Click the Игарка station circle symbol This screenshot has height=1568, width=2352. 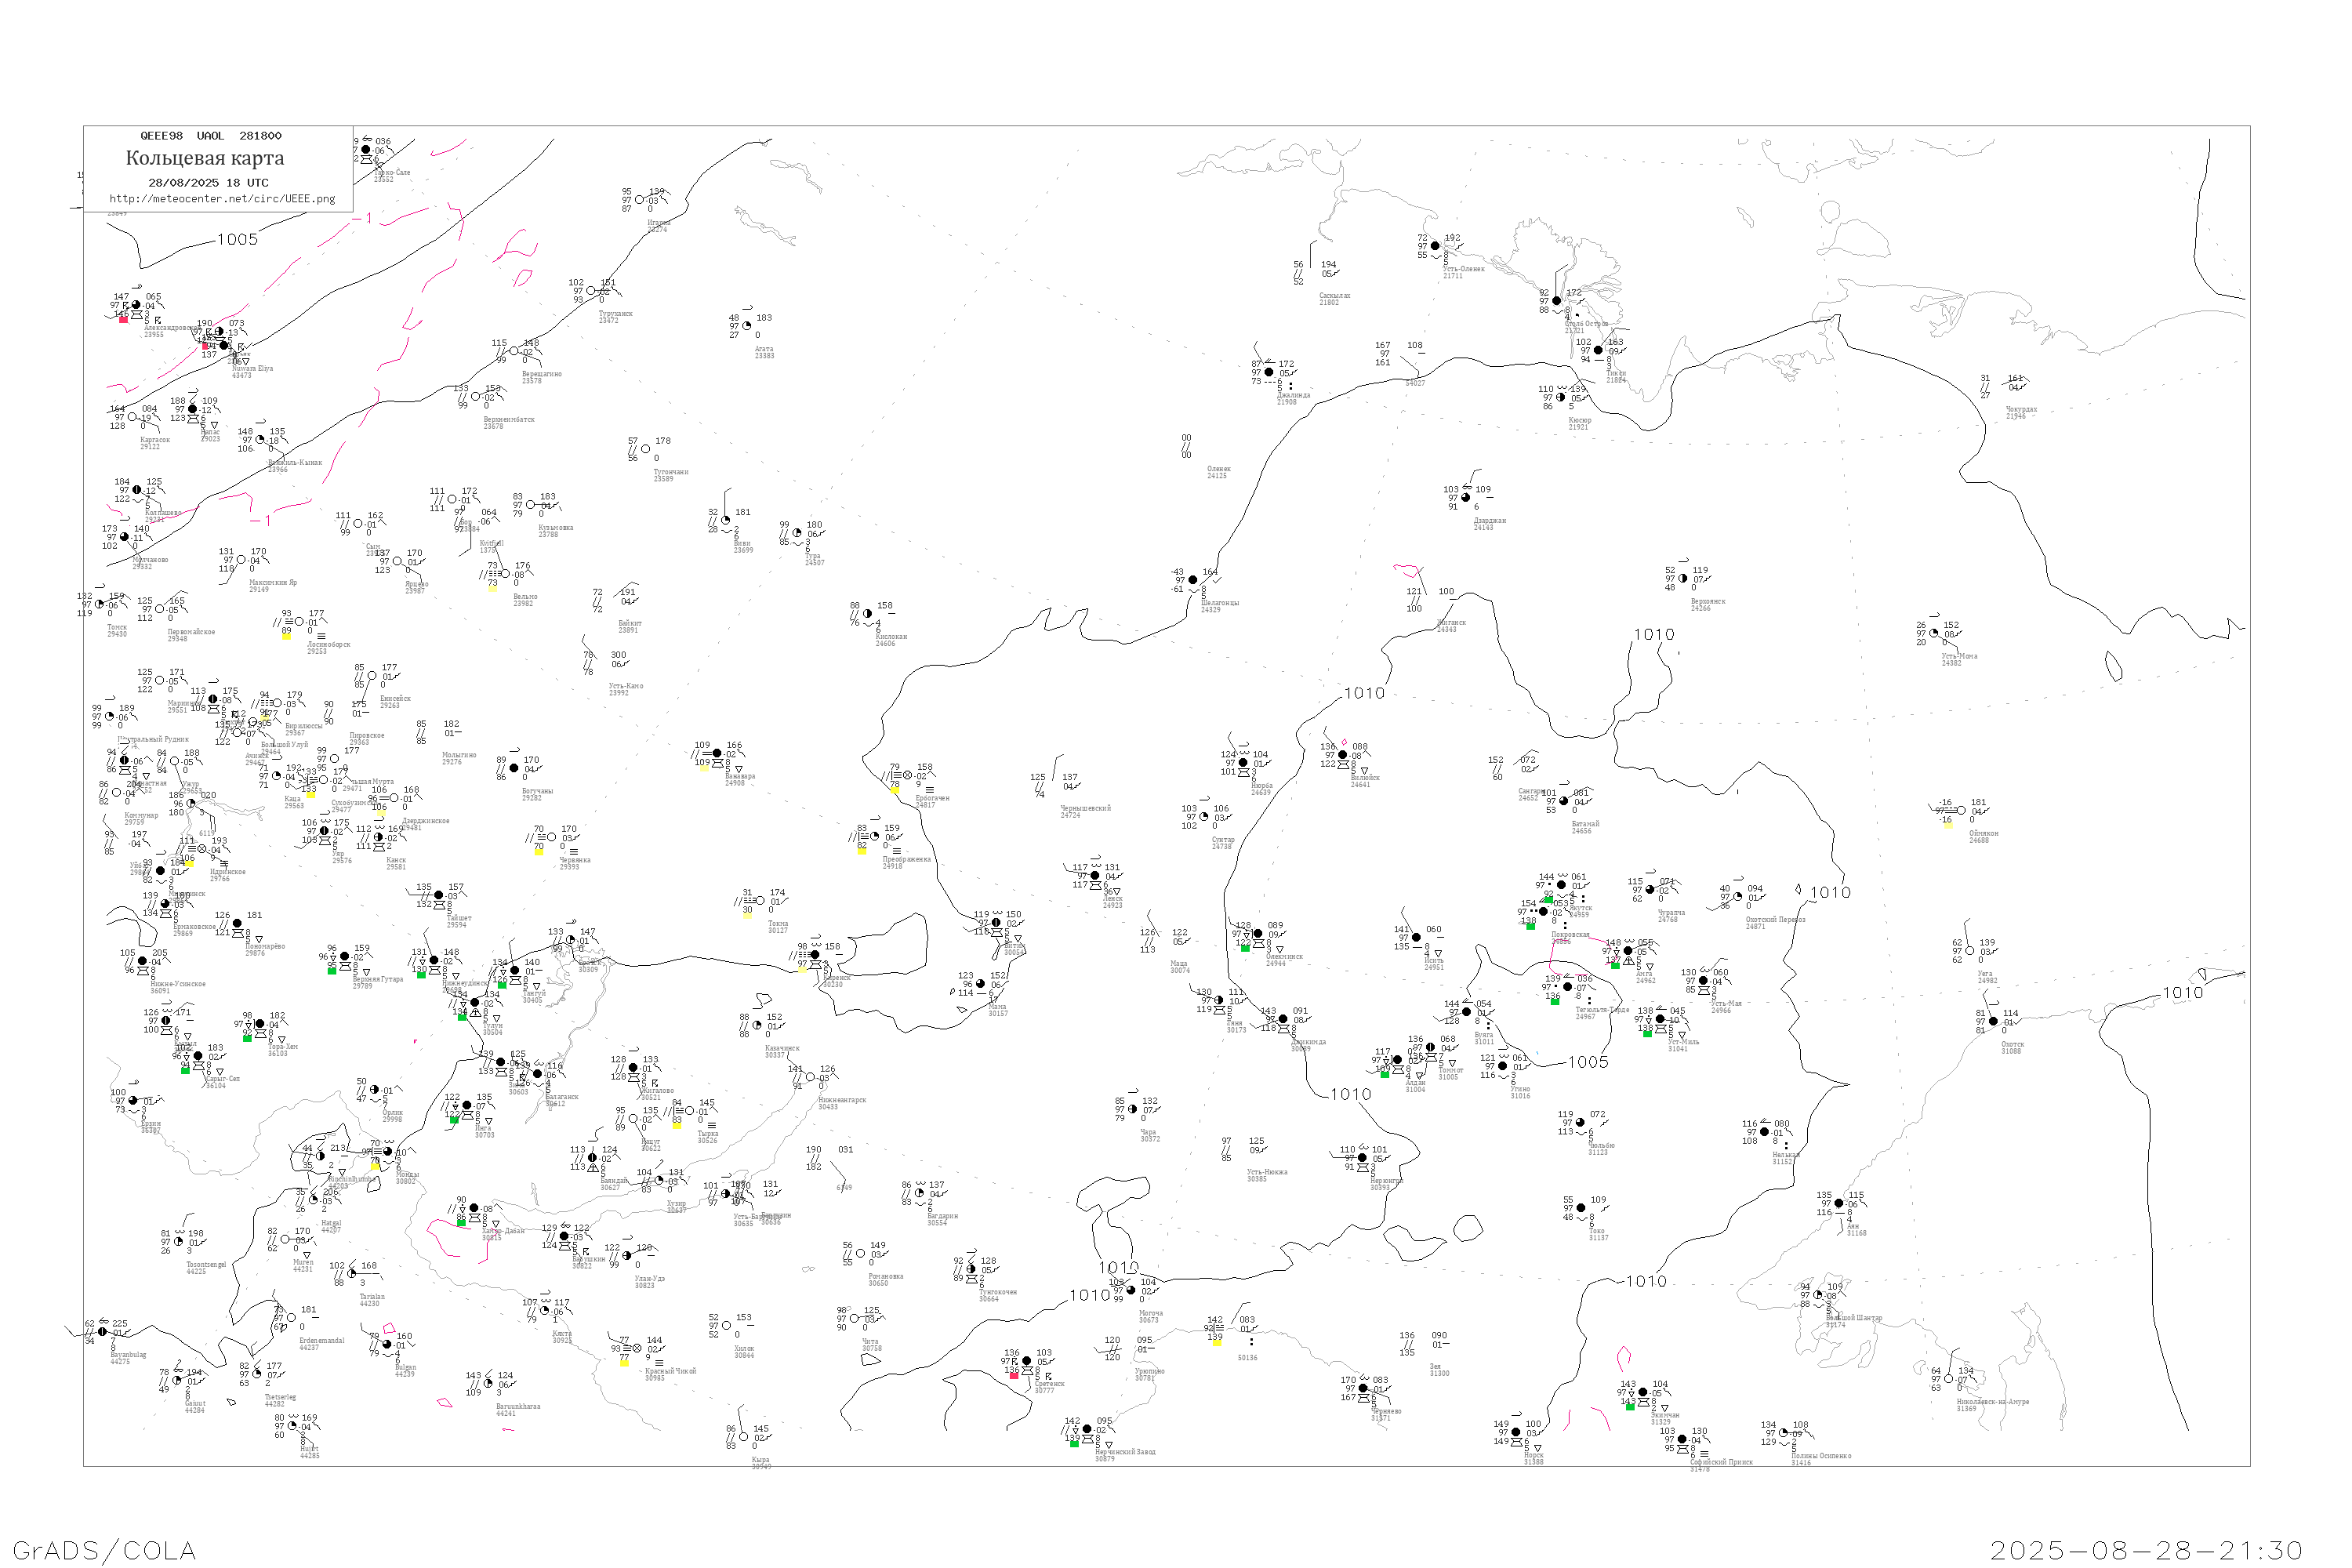[640, 200]
